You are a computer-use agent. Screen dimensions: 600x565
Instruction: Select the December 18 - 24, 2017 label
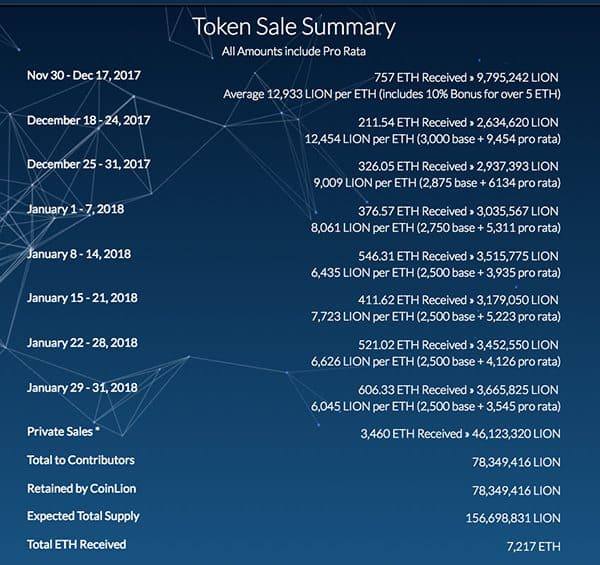coord(88,119)
